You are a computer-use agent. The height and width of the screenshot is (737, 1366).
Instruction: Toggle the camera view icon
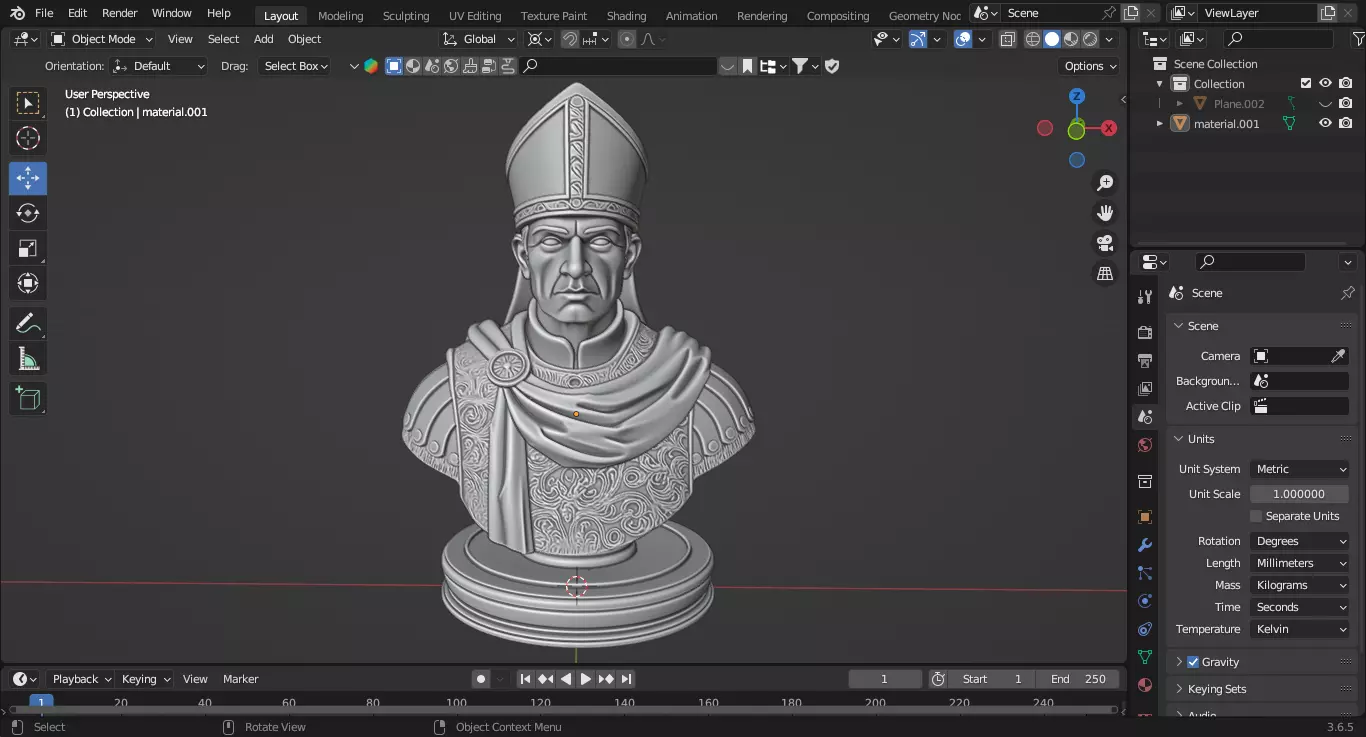[1105, 243]
